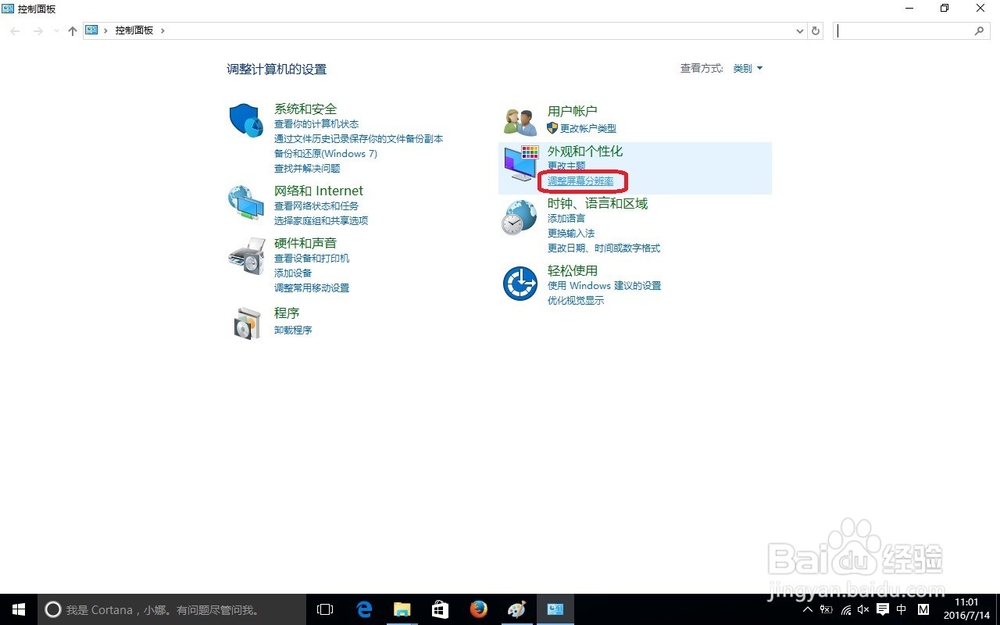Image resolution: width=1000 pixels, height=625 pixels.
Task: Open the 类别 view-by dropdown
Action: 746,68
